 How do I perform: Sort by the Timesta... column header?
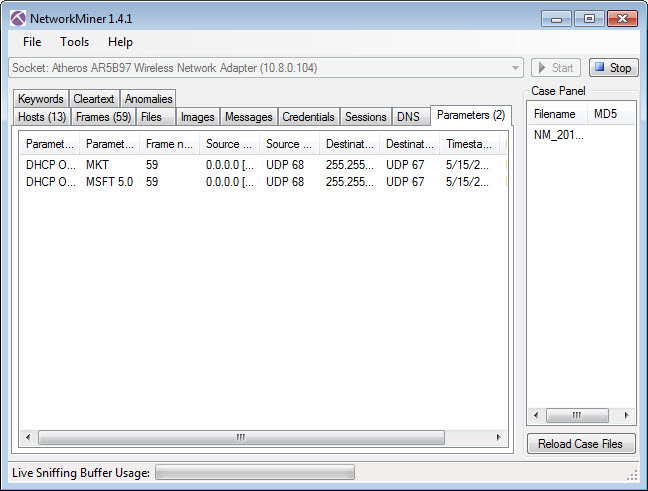pyautogui.click(x=469, y=144)
